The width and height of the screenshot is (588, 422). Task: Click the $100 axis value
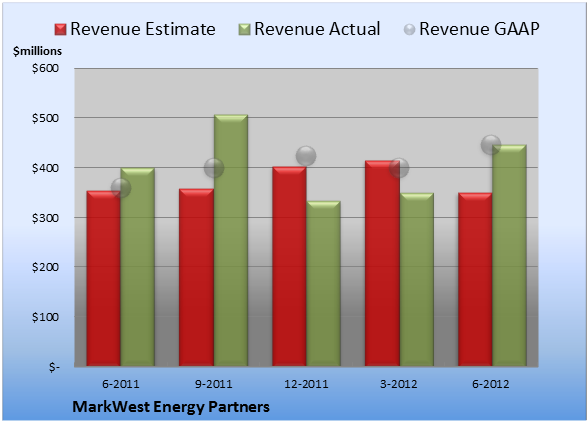(45, 317)
